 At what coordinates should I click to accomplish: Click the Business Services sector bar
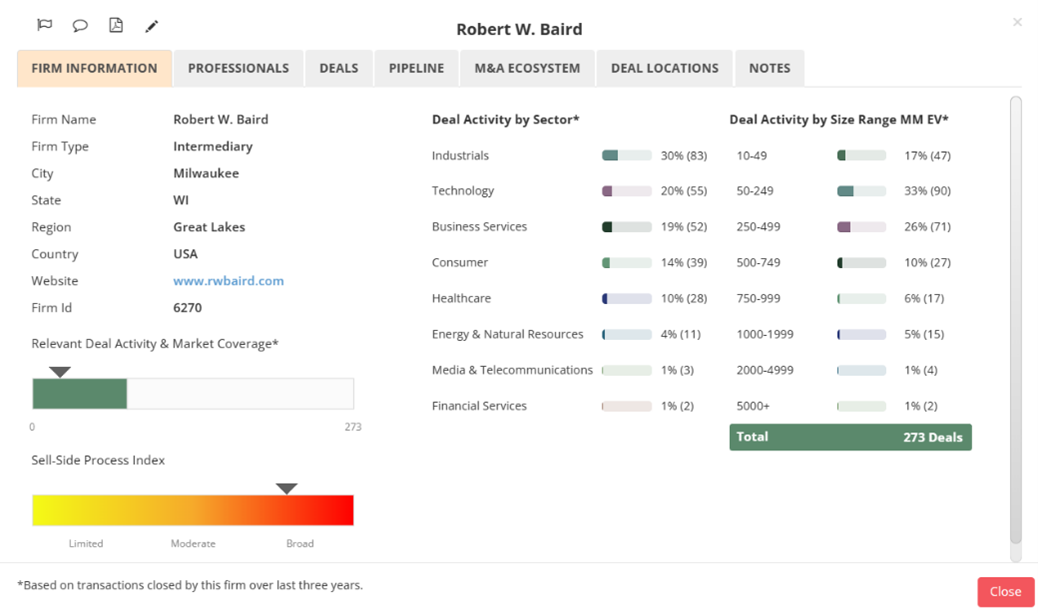[627, 227]
